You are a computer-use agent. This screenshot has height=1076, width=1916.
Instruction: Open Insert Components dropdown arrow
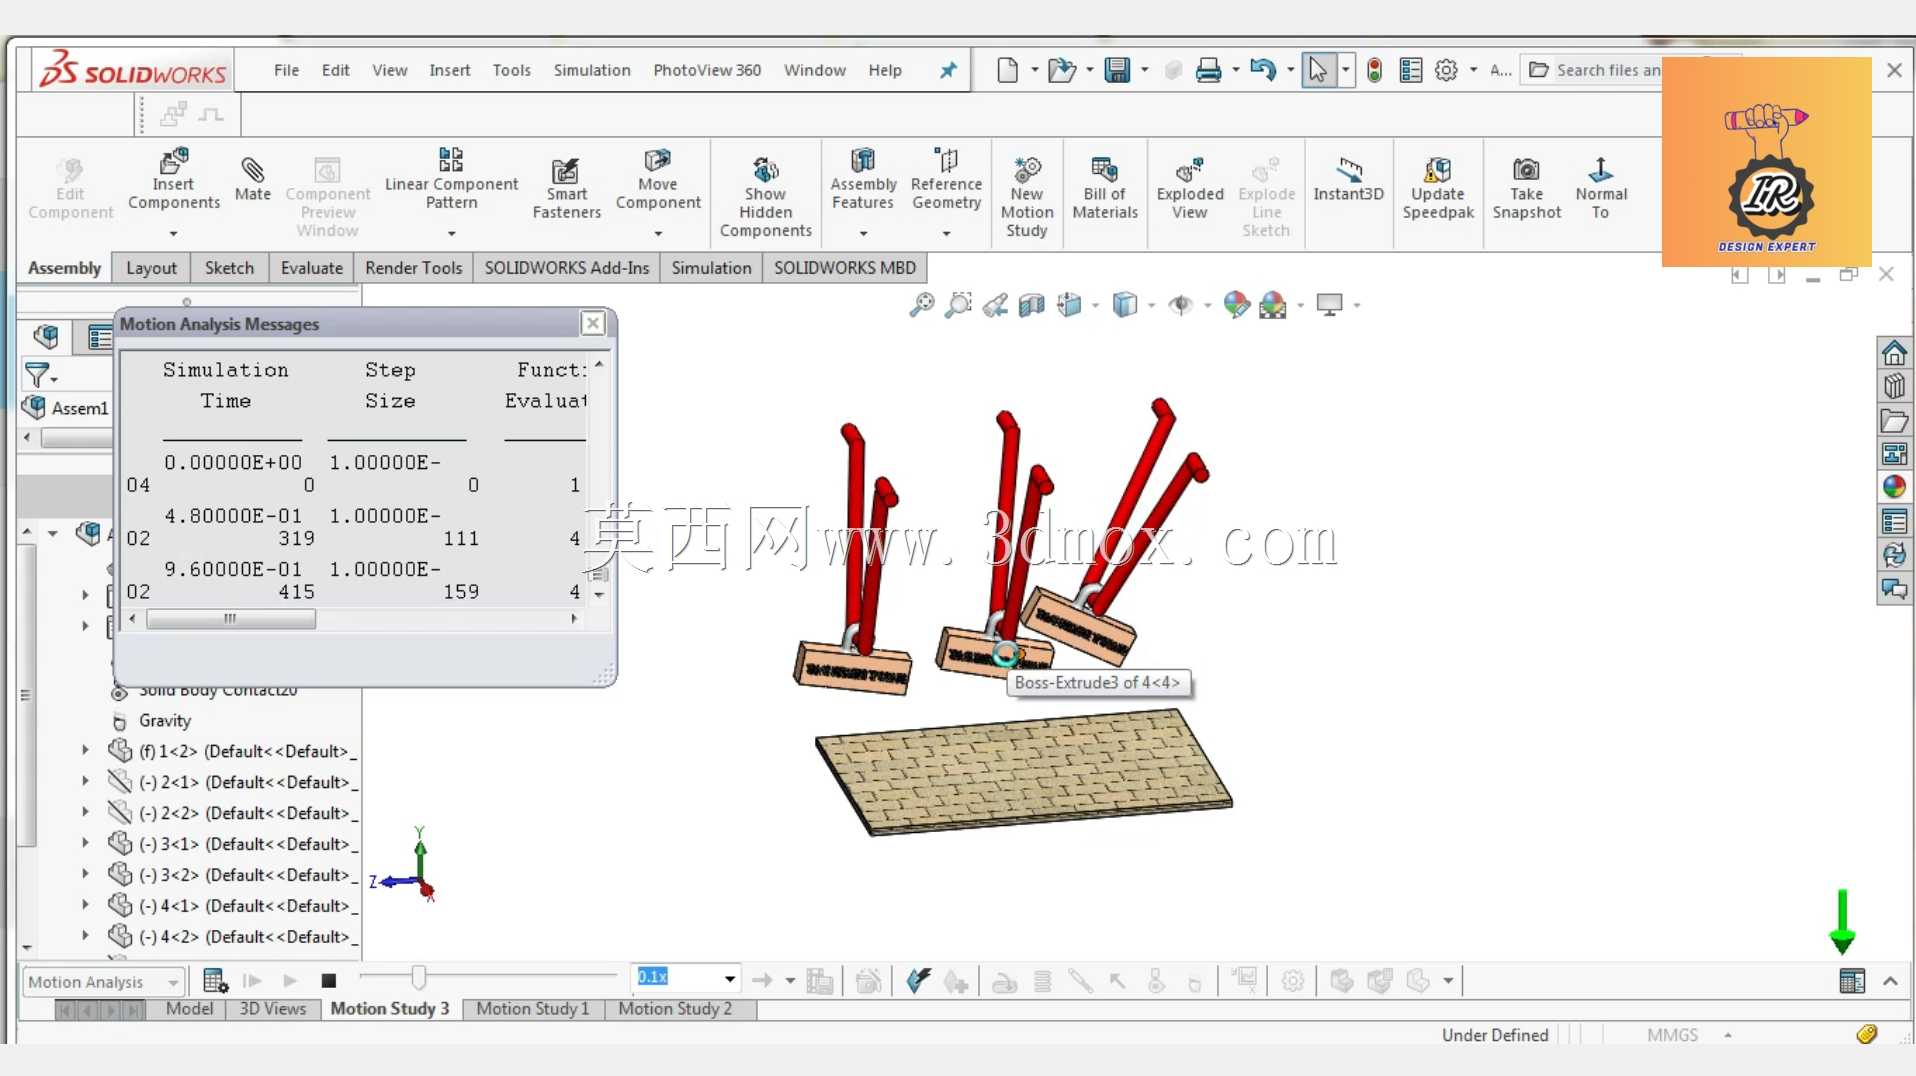pos(173,234)
